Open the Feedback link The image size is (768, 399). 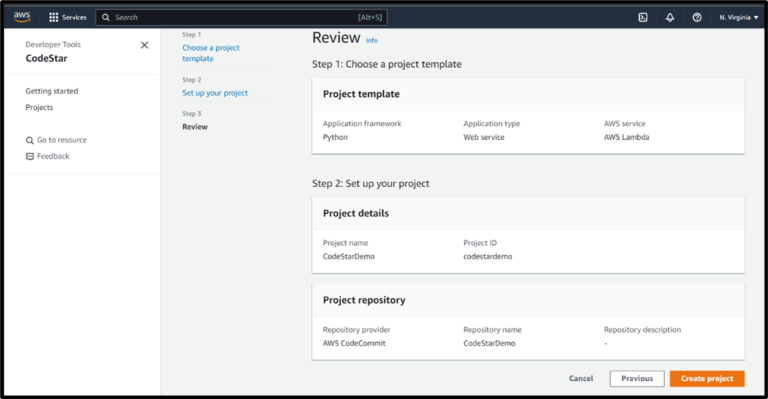tap(53, 156)
